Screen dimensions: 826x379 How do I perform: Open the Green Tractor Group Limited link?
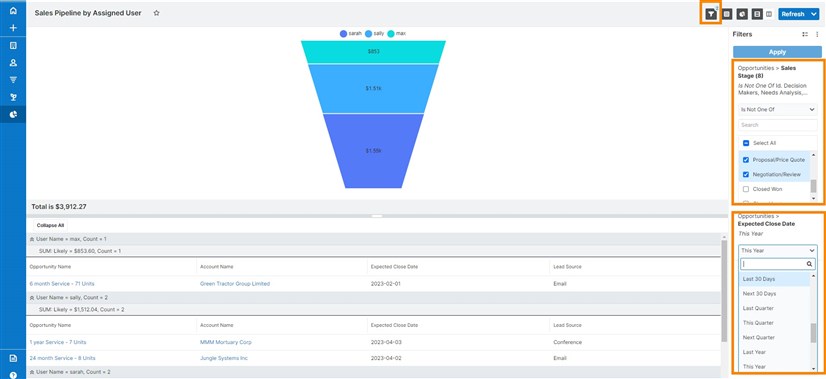point(235,284)
